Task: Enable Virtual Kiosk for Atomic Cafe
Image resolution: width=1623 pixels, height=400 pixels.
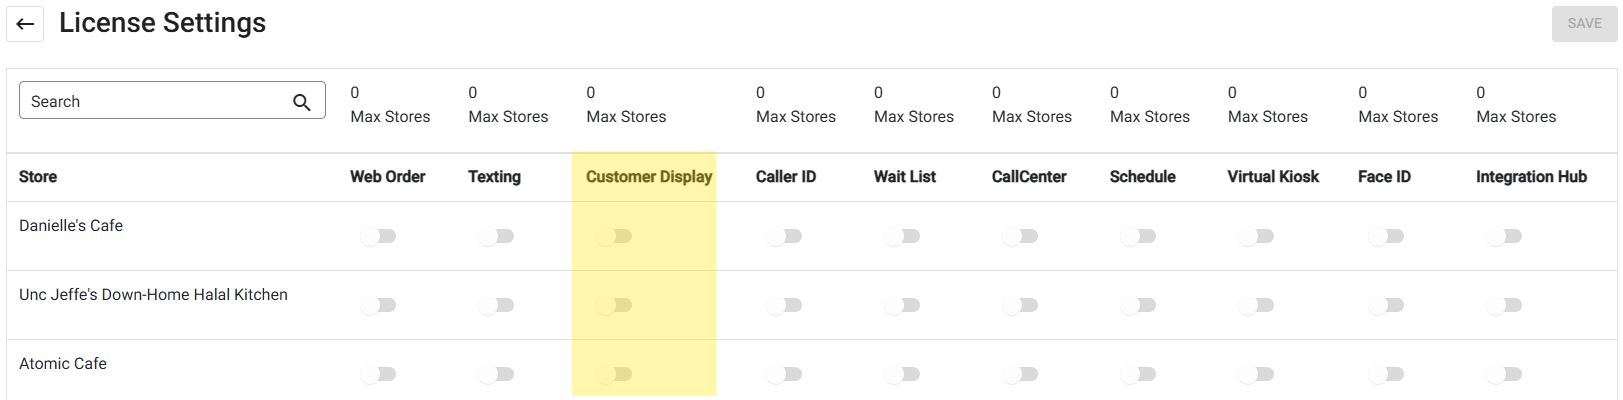Action: tap(1257, 375)
